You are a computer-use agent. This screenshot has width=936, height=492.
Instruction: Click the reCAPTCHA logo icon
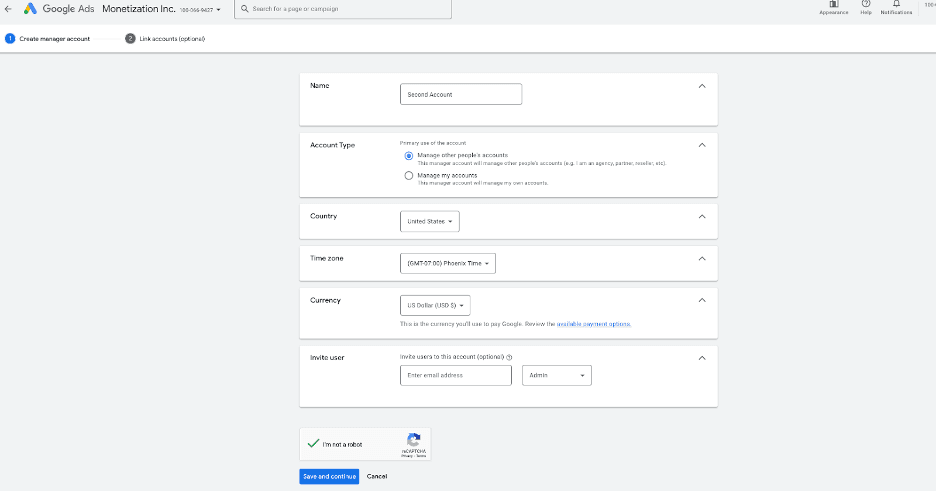pos(414,440)
